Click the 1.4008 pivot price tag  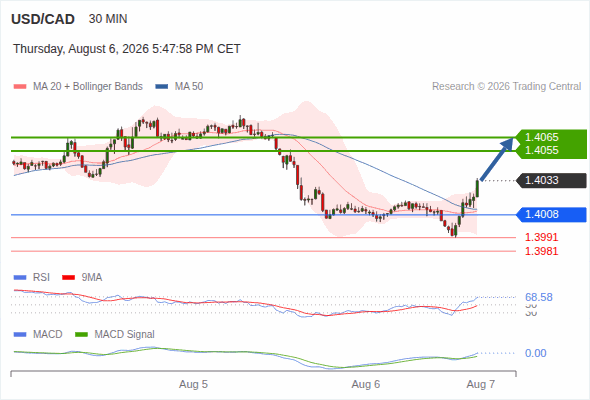pyautogui.click(x=551, y=214)
